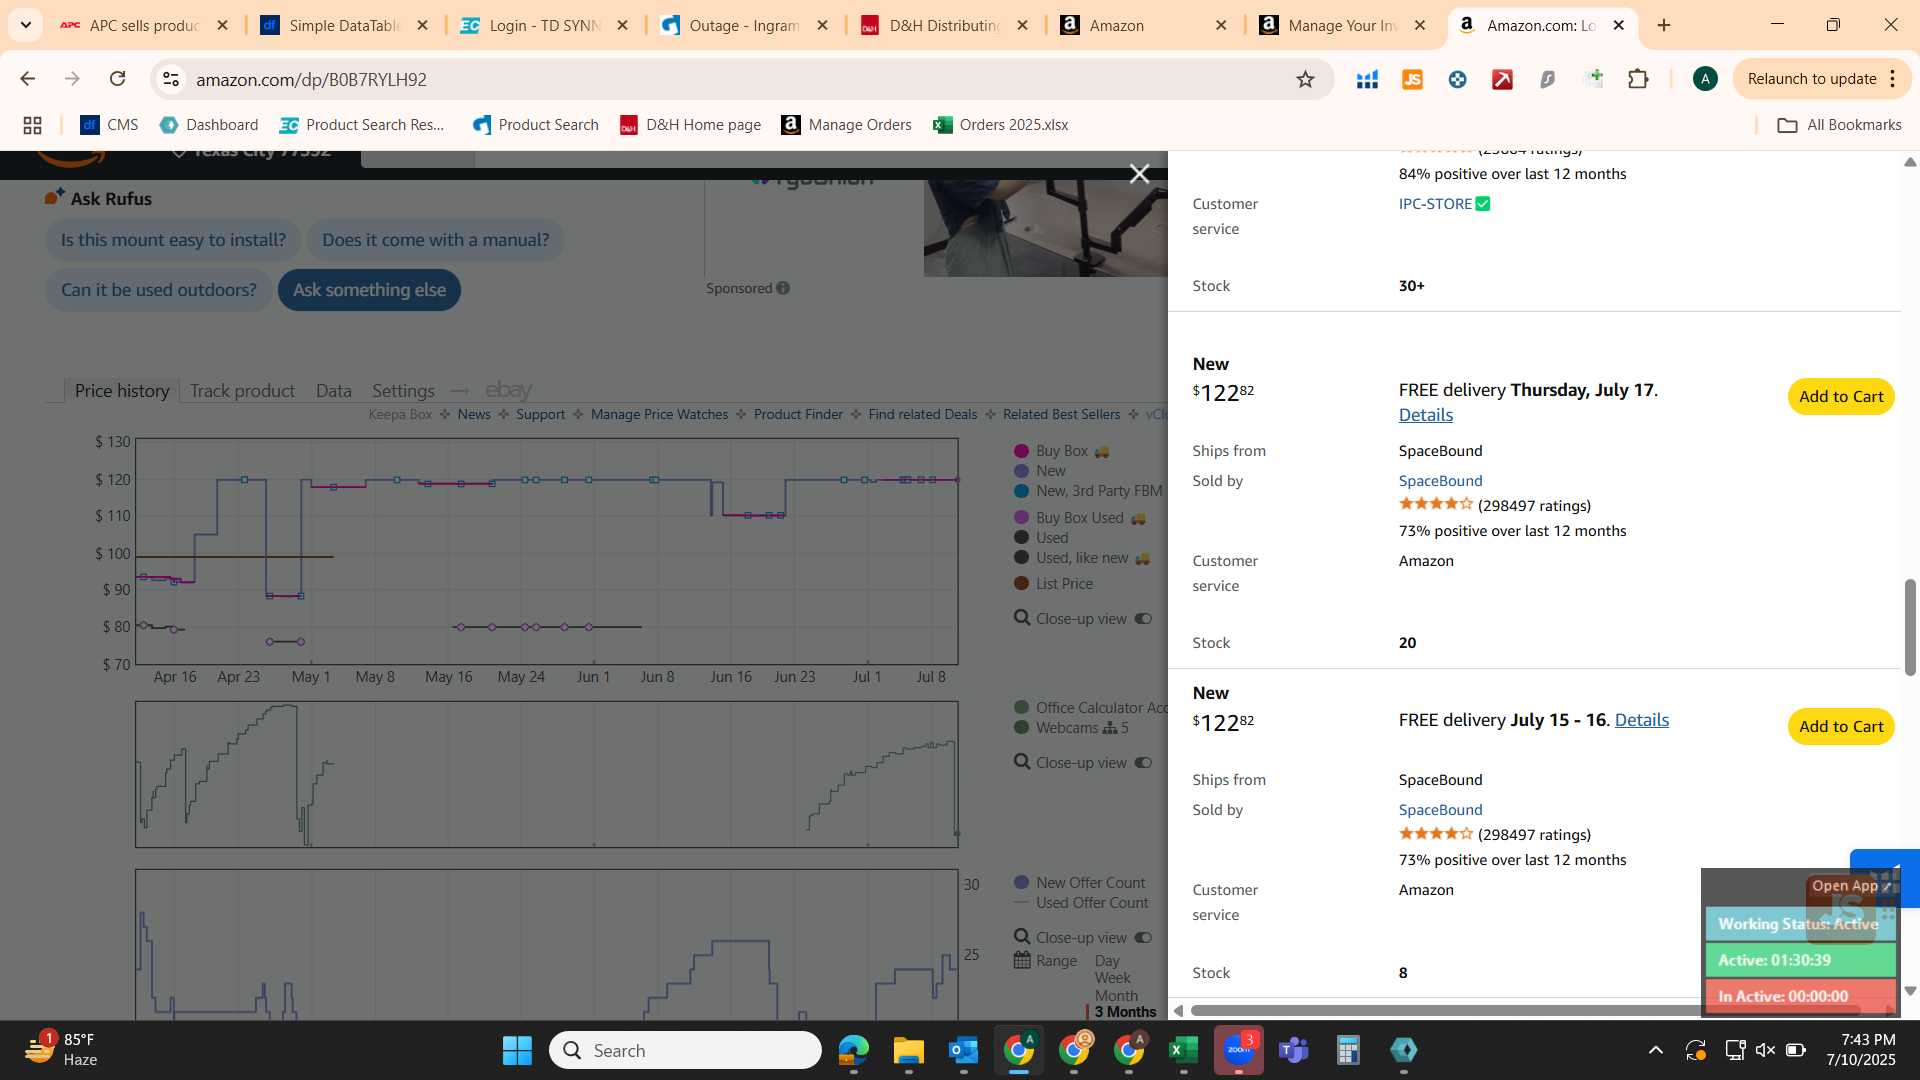1920x1080 pixels.
Task: Open Excel from taskbar
Action: click(1183, 1050)
